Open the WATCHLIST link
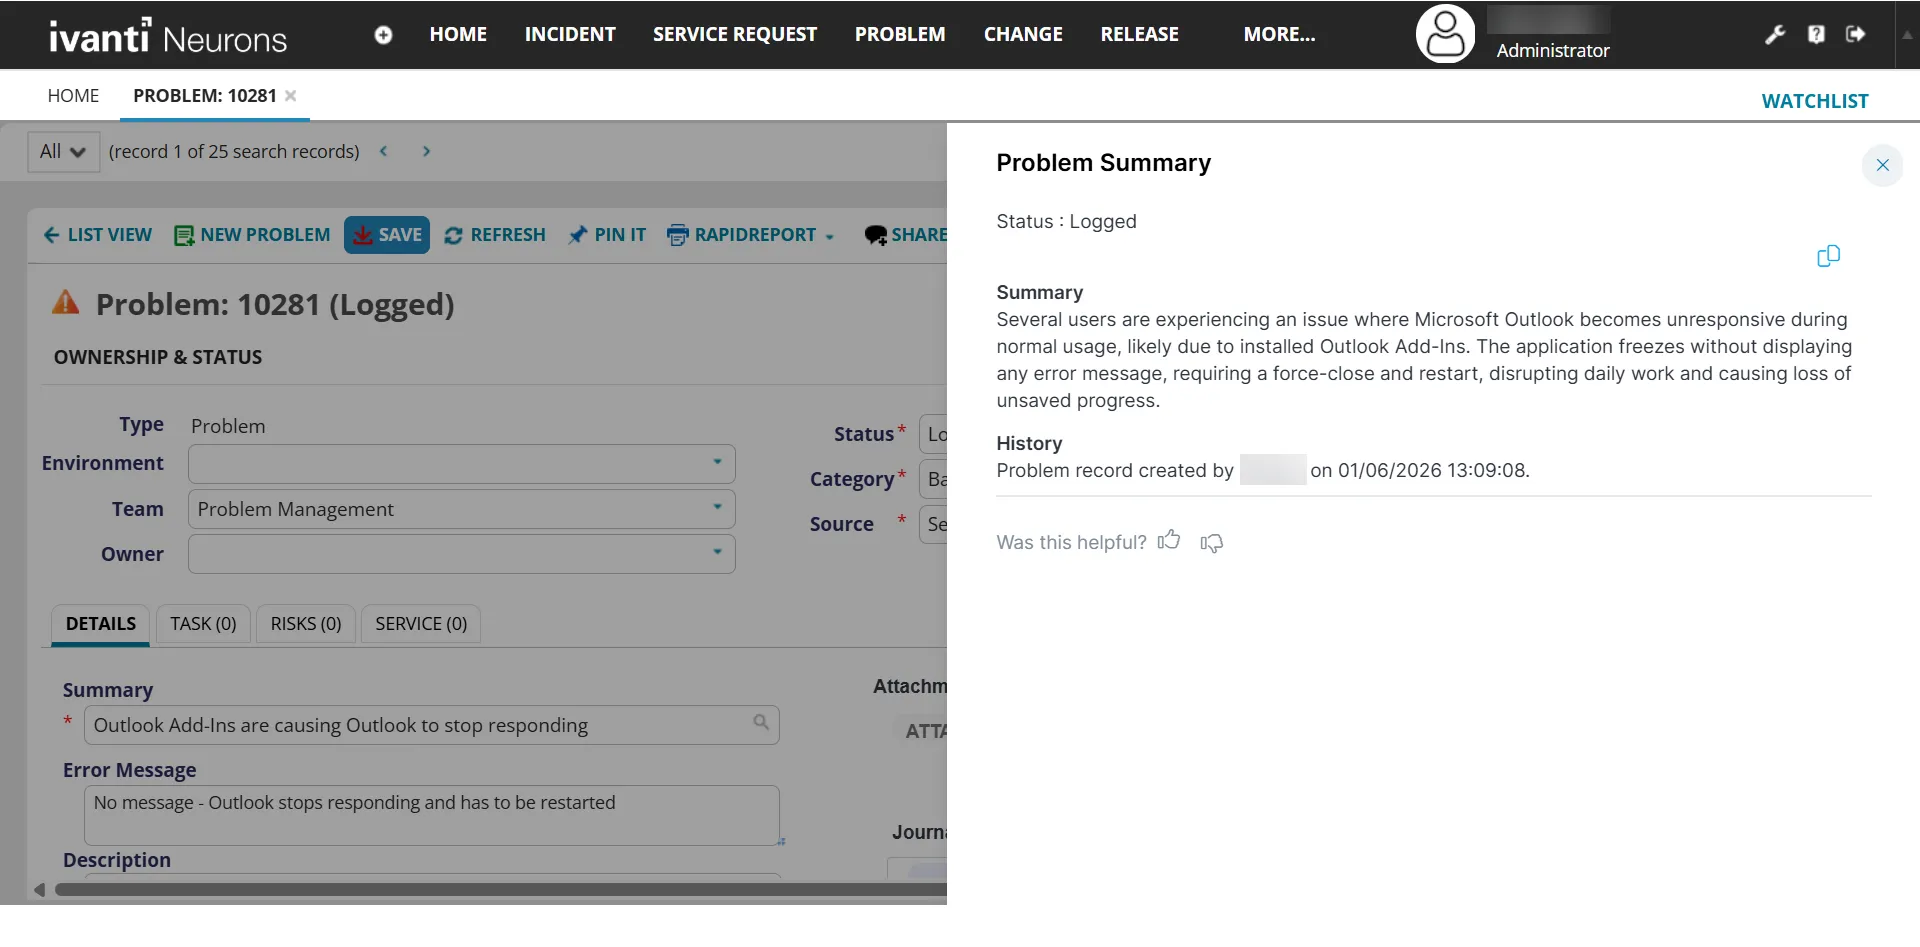The width and height of the screenshot is (1920, 947). click(x=1814, y=101)
